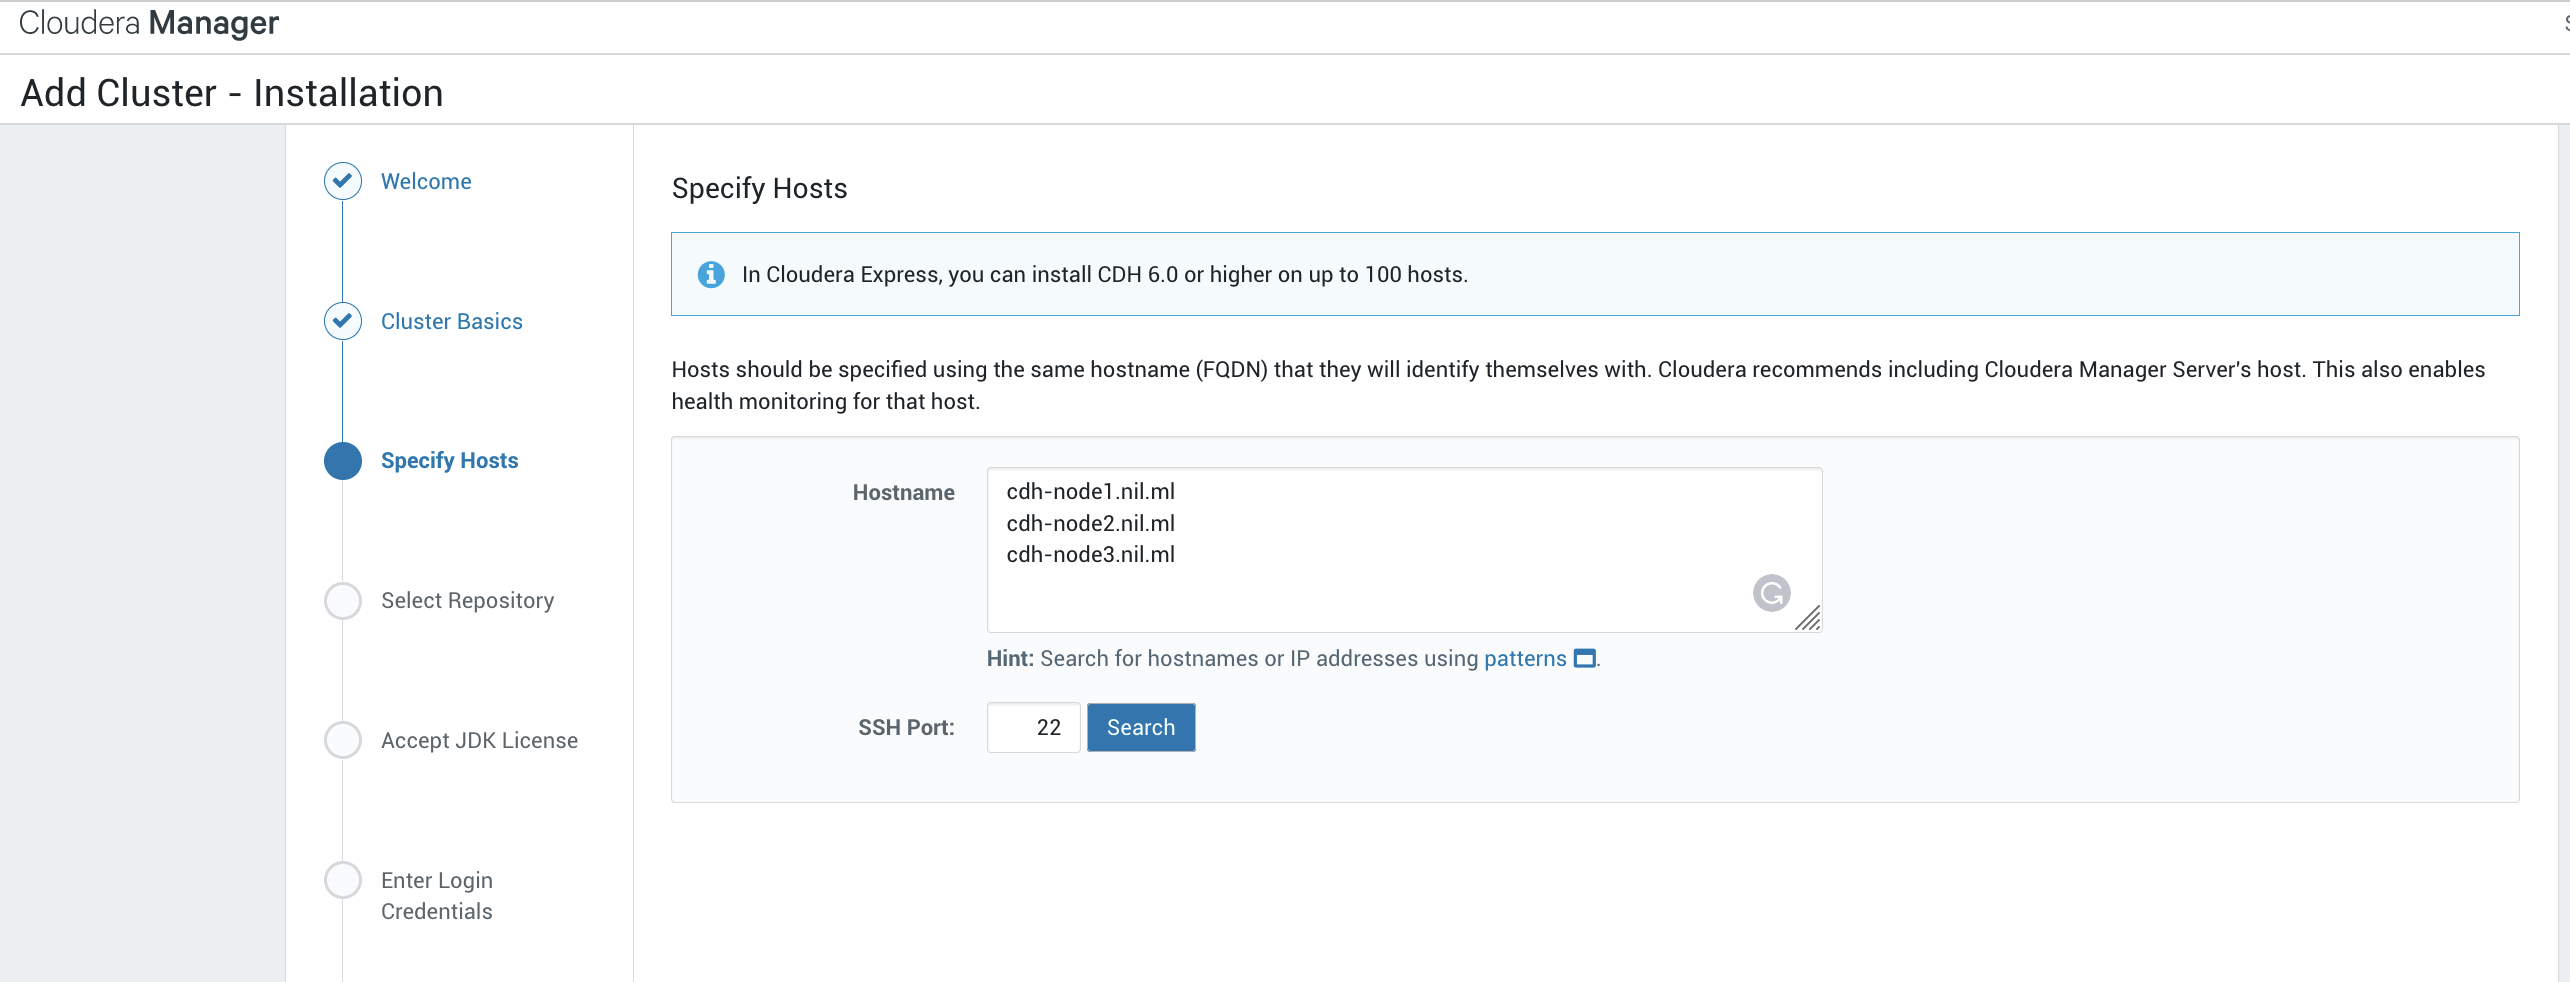Image resolution: width=2570 pixels, height=982 pixels.
Task: Click the Grammarly icon in hostname box
Action: point(1771,593)
